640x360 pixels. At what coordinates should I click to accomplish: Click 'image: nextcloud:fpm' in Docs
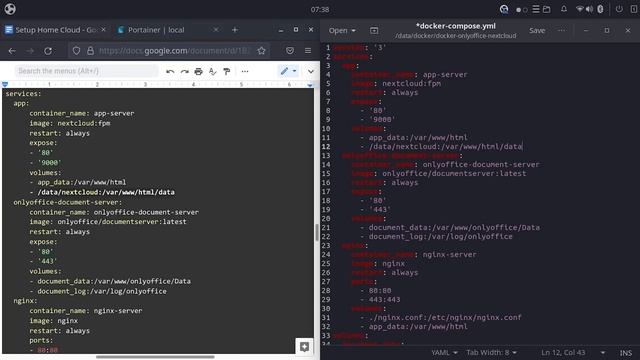click(69, 123)
